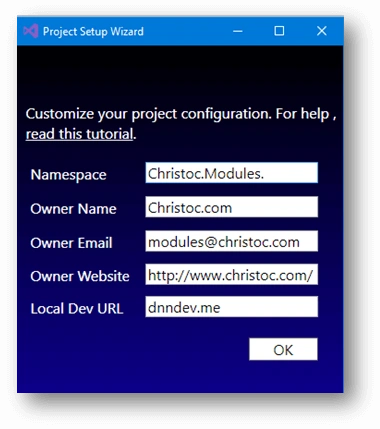
Task: Click the Visual Studio icon in title bar
Action: (31, 31)
